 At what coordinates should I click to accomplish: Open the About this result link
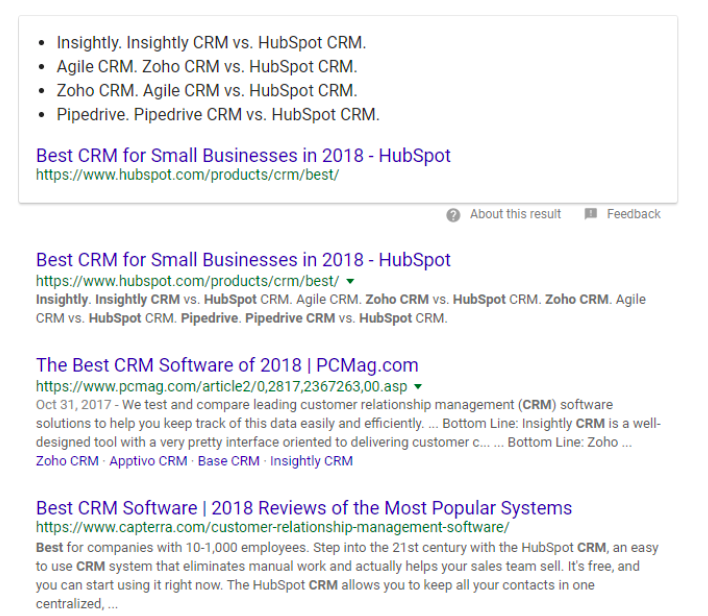515,214
